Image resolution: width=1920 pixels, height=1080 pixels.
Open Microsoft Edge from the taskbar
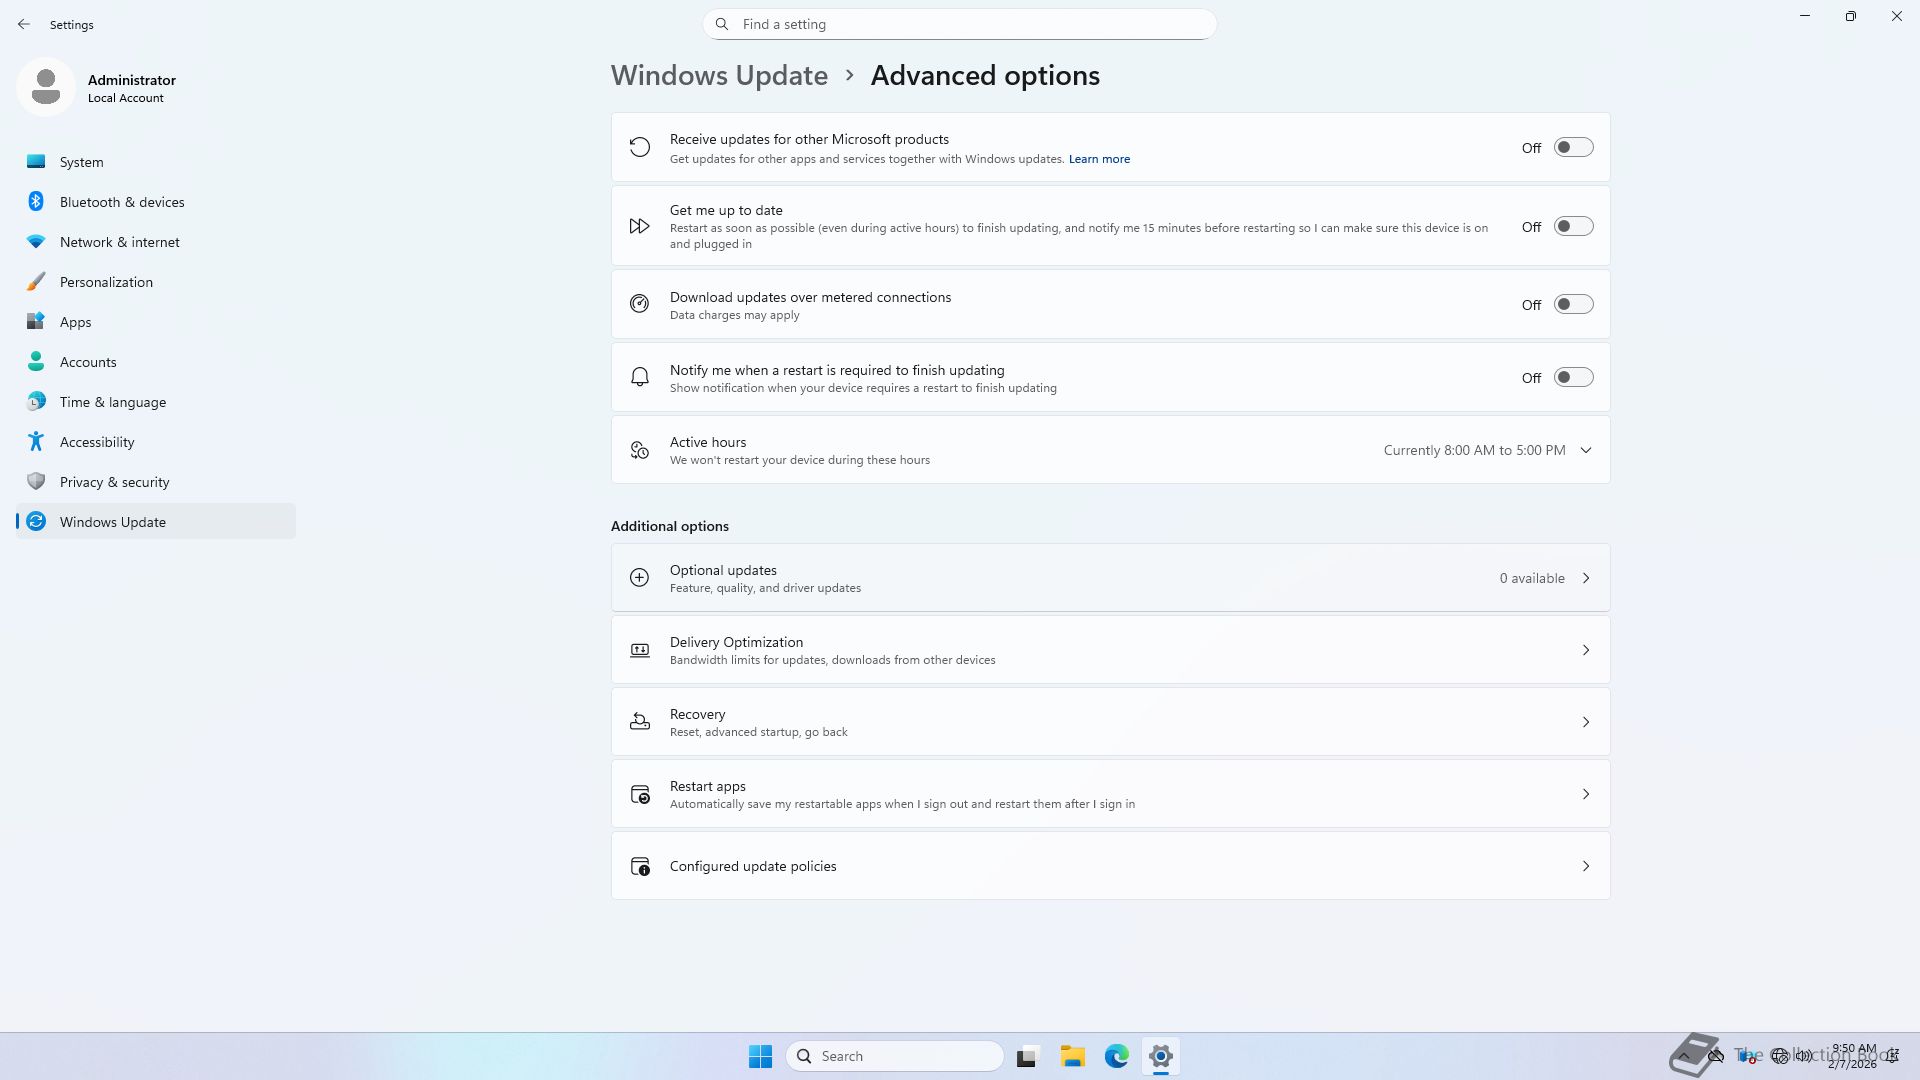click(x=1116, y=1056)
